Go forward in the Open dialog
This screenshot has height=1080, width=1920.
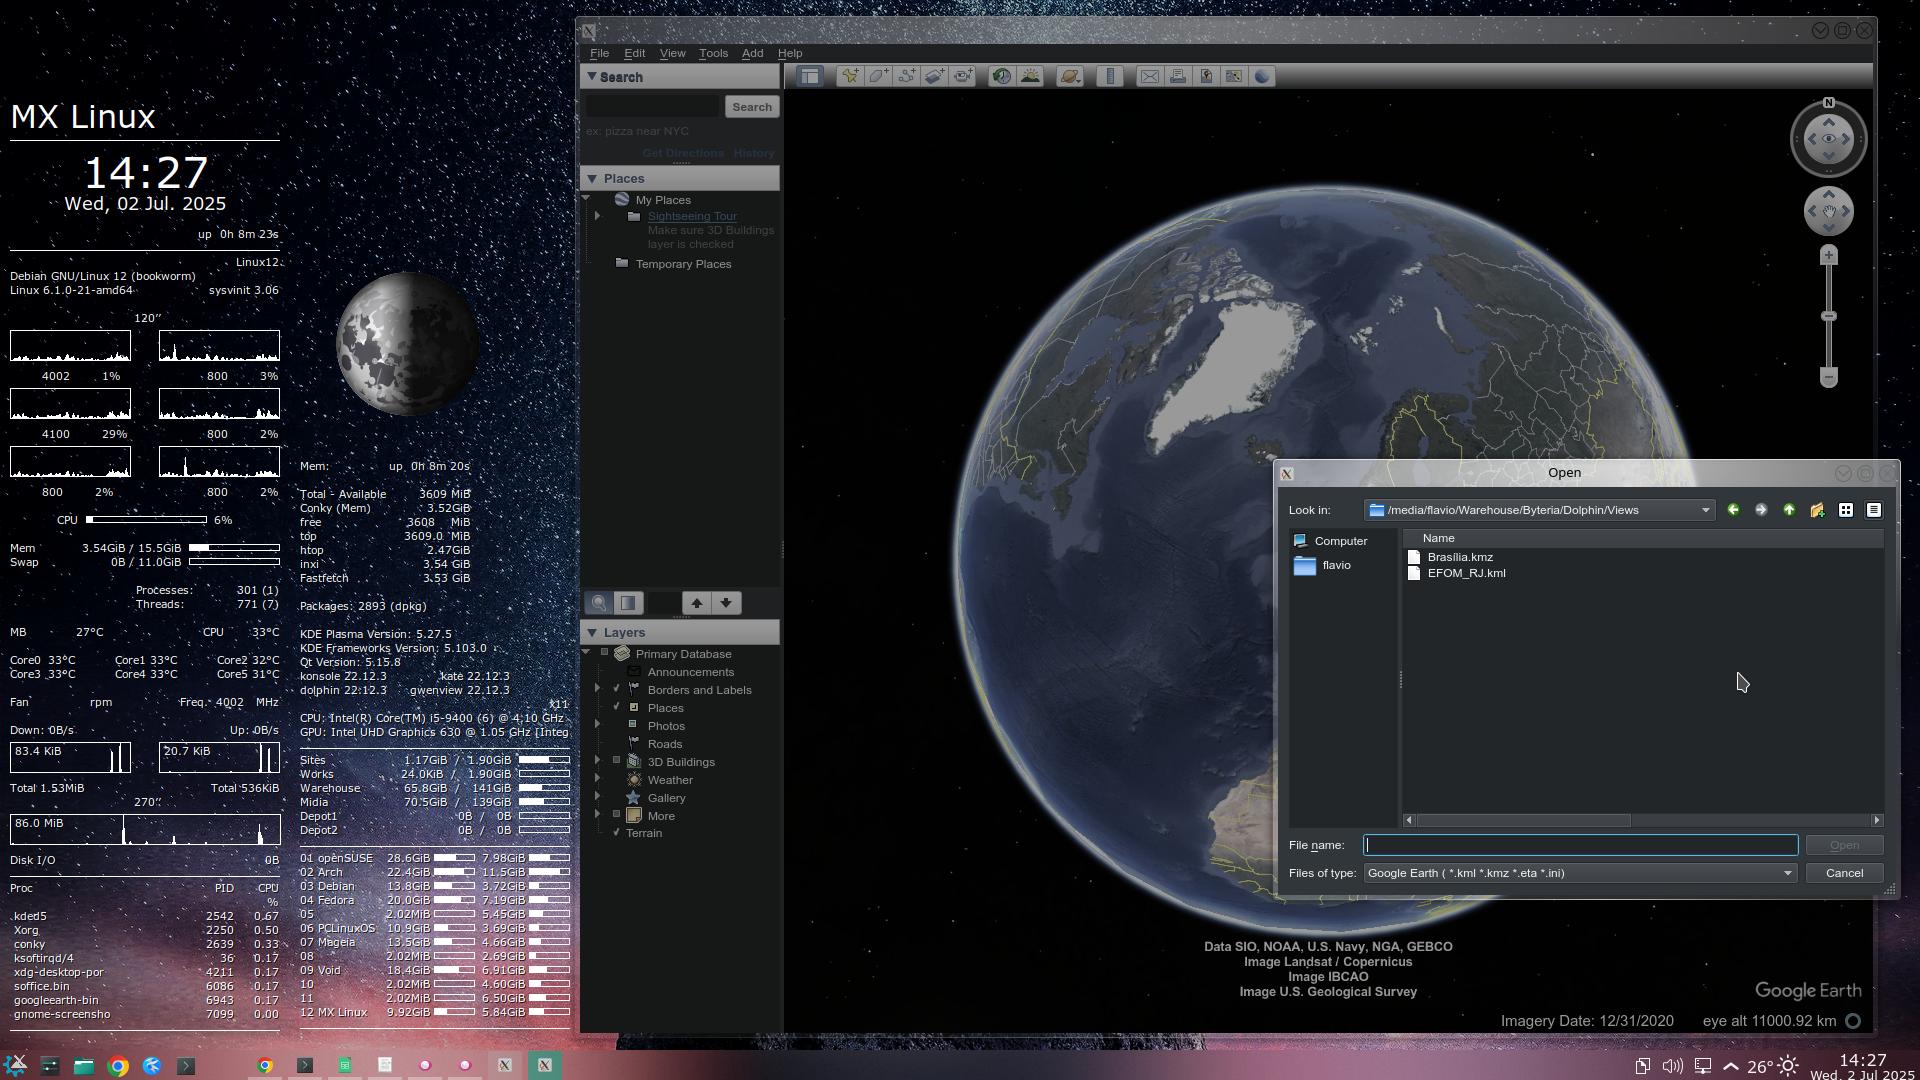1761,510
